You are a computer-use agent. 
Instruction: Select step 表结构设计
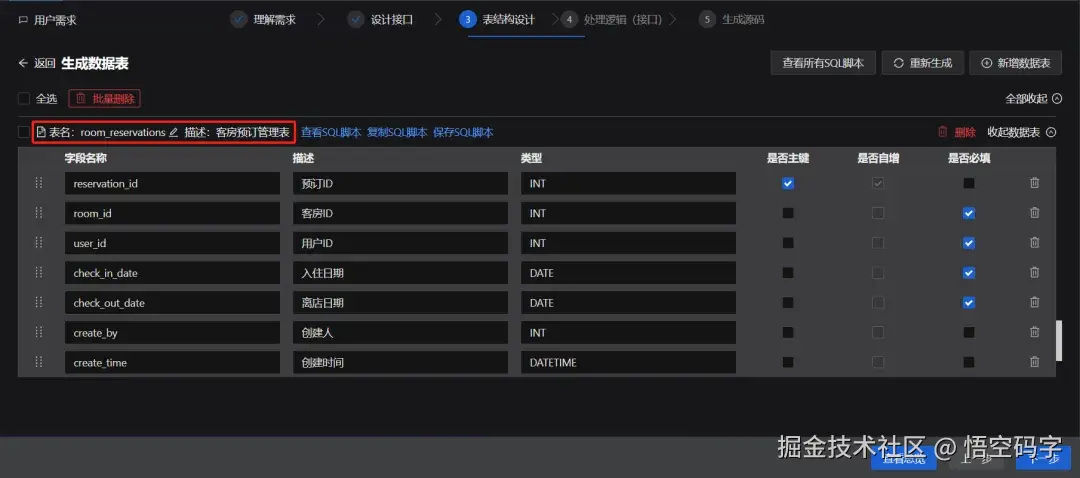click(x=498, y=19)
